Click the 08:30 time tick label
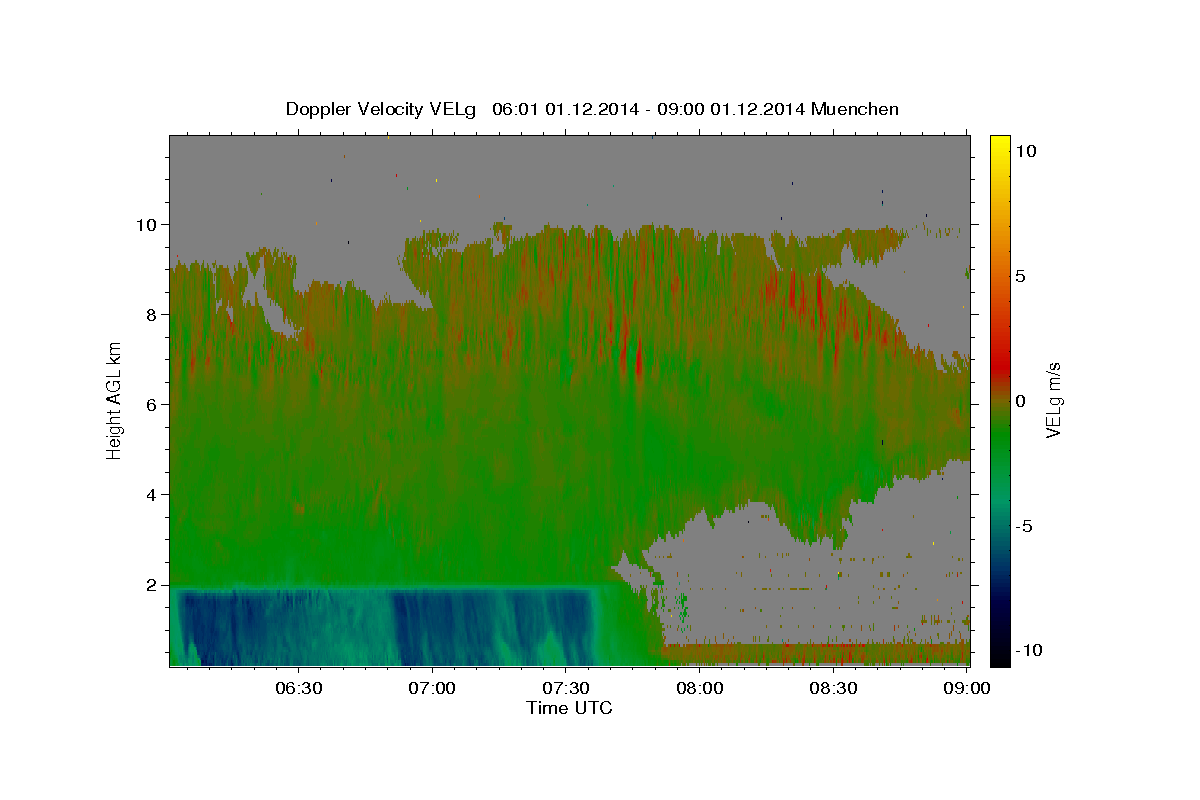Viewport: 1200px width, 800px height. [833, 689]
